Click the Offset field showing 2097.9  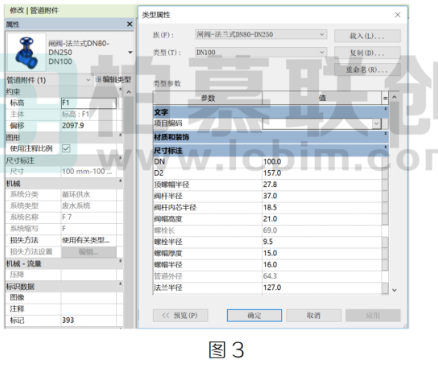pyautogui.click(x=89, y=126)
